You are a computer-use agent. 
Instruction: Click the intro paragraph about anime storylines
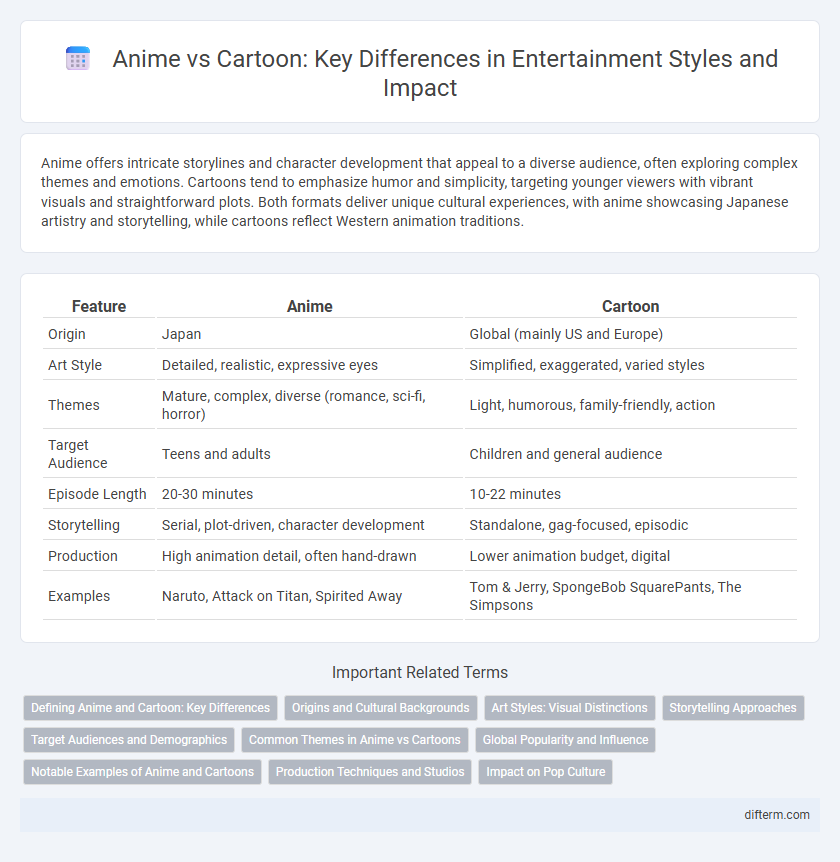pos(419,192)
